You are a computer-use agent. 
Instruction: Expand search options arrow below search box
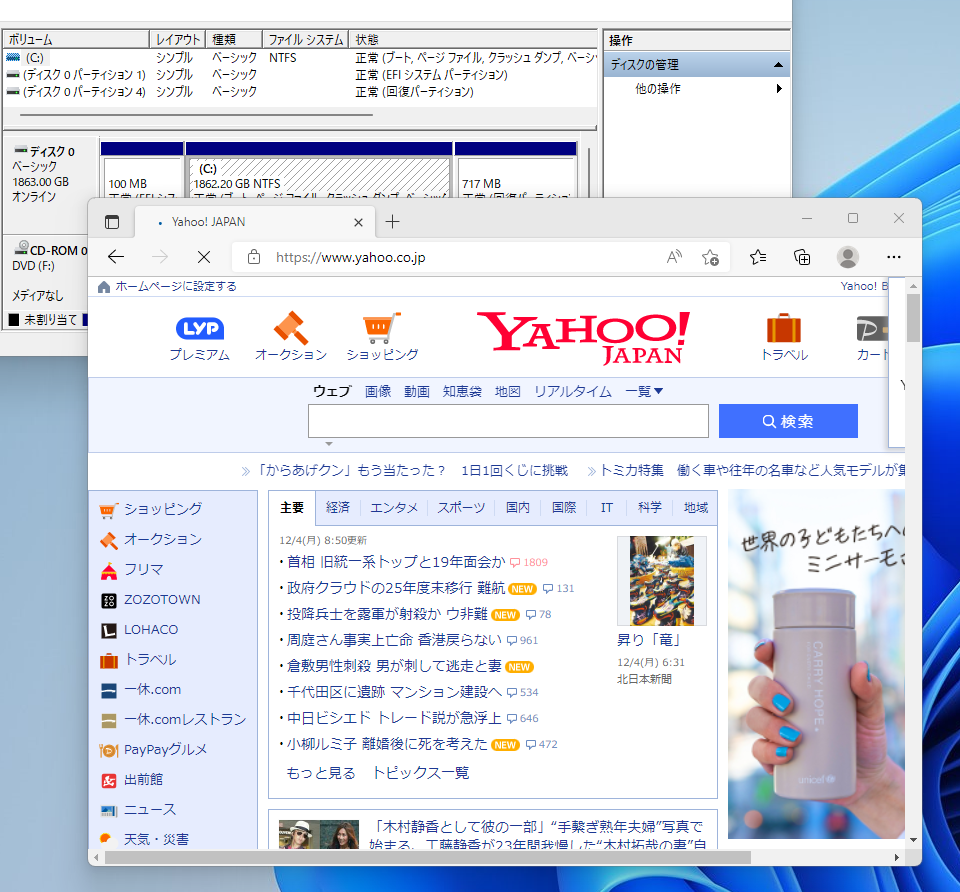point(329,444)
